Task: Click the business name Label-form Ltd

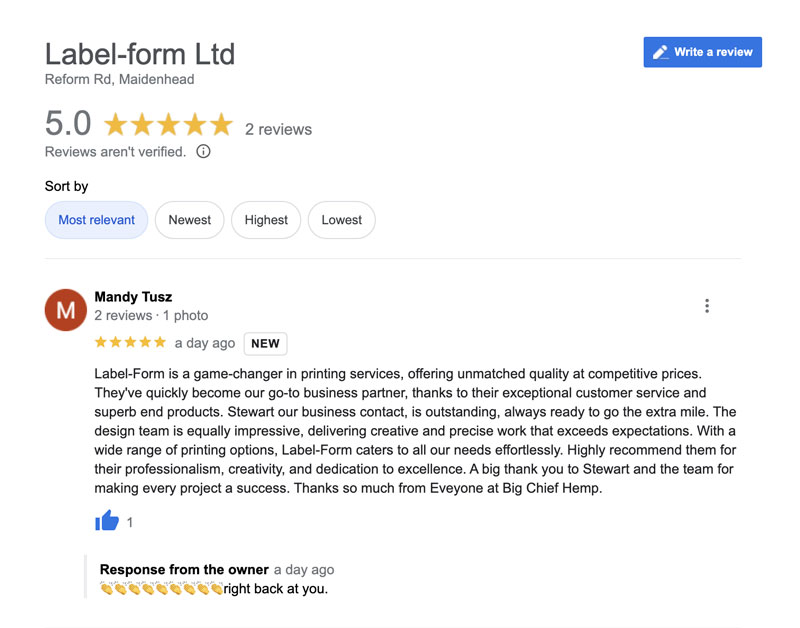Action: point(139,55)
